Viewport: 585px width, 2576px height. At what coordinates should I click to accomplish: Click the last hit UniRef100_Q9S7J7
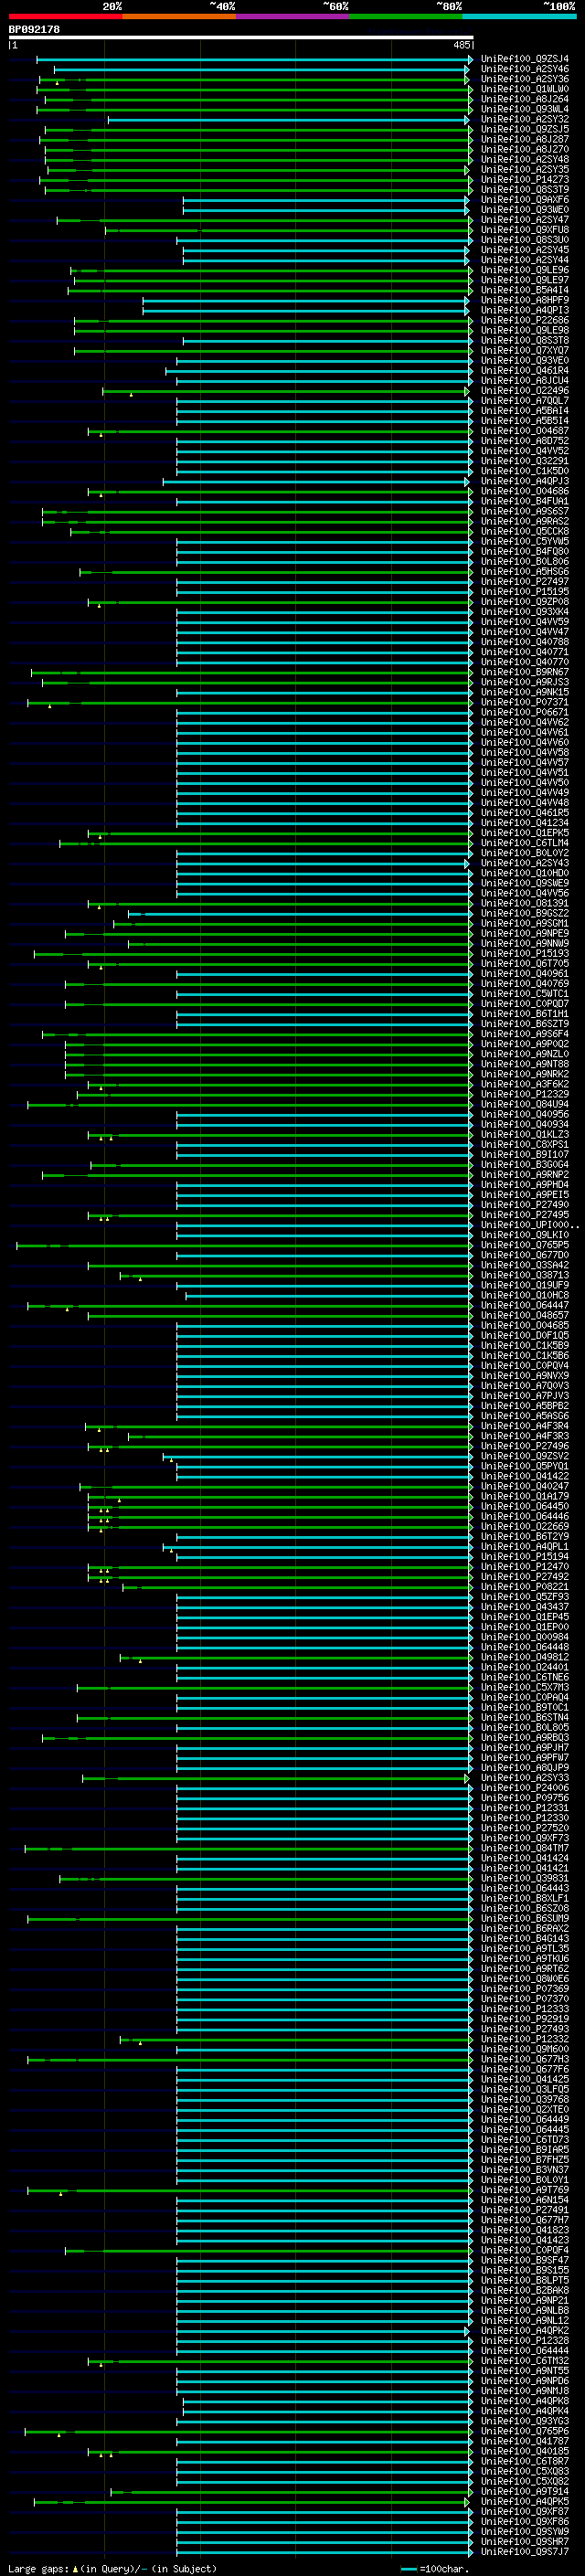(x=525, y=2552)
